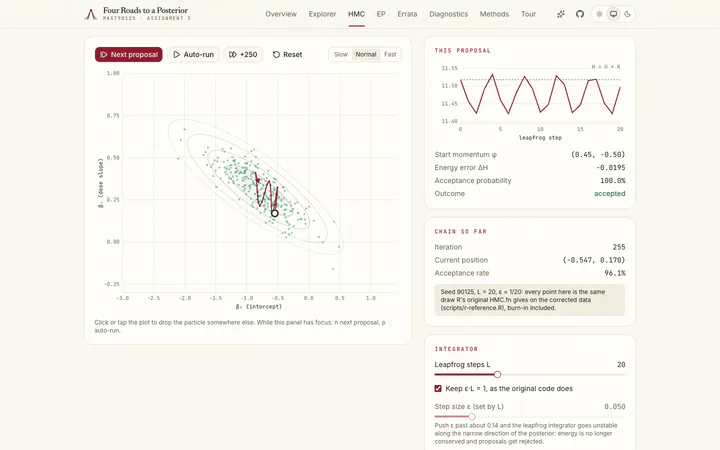Click the β₀ (intercept) axis label
Image resolution: width=720 pixels, height=450 pixels.
[x=259, y=306]
